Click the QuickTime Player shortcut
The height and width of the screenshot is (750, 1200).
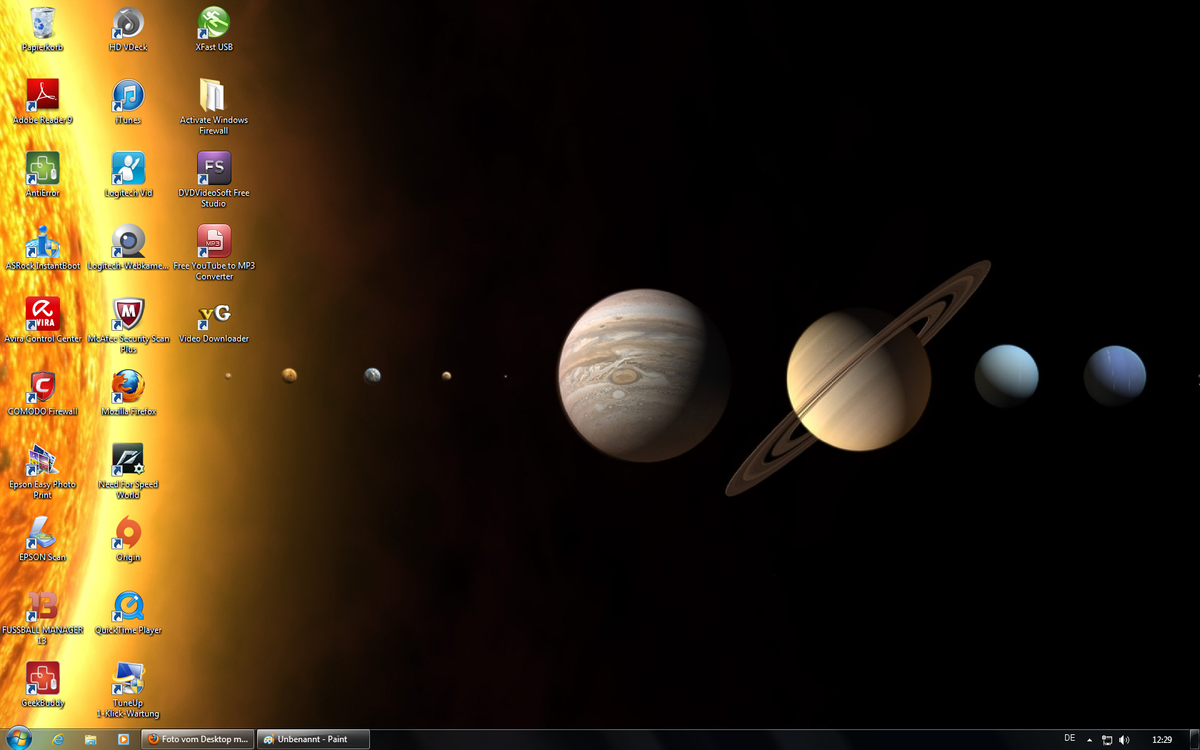(128, 605)
